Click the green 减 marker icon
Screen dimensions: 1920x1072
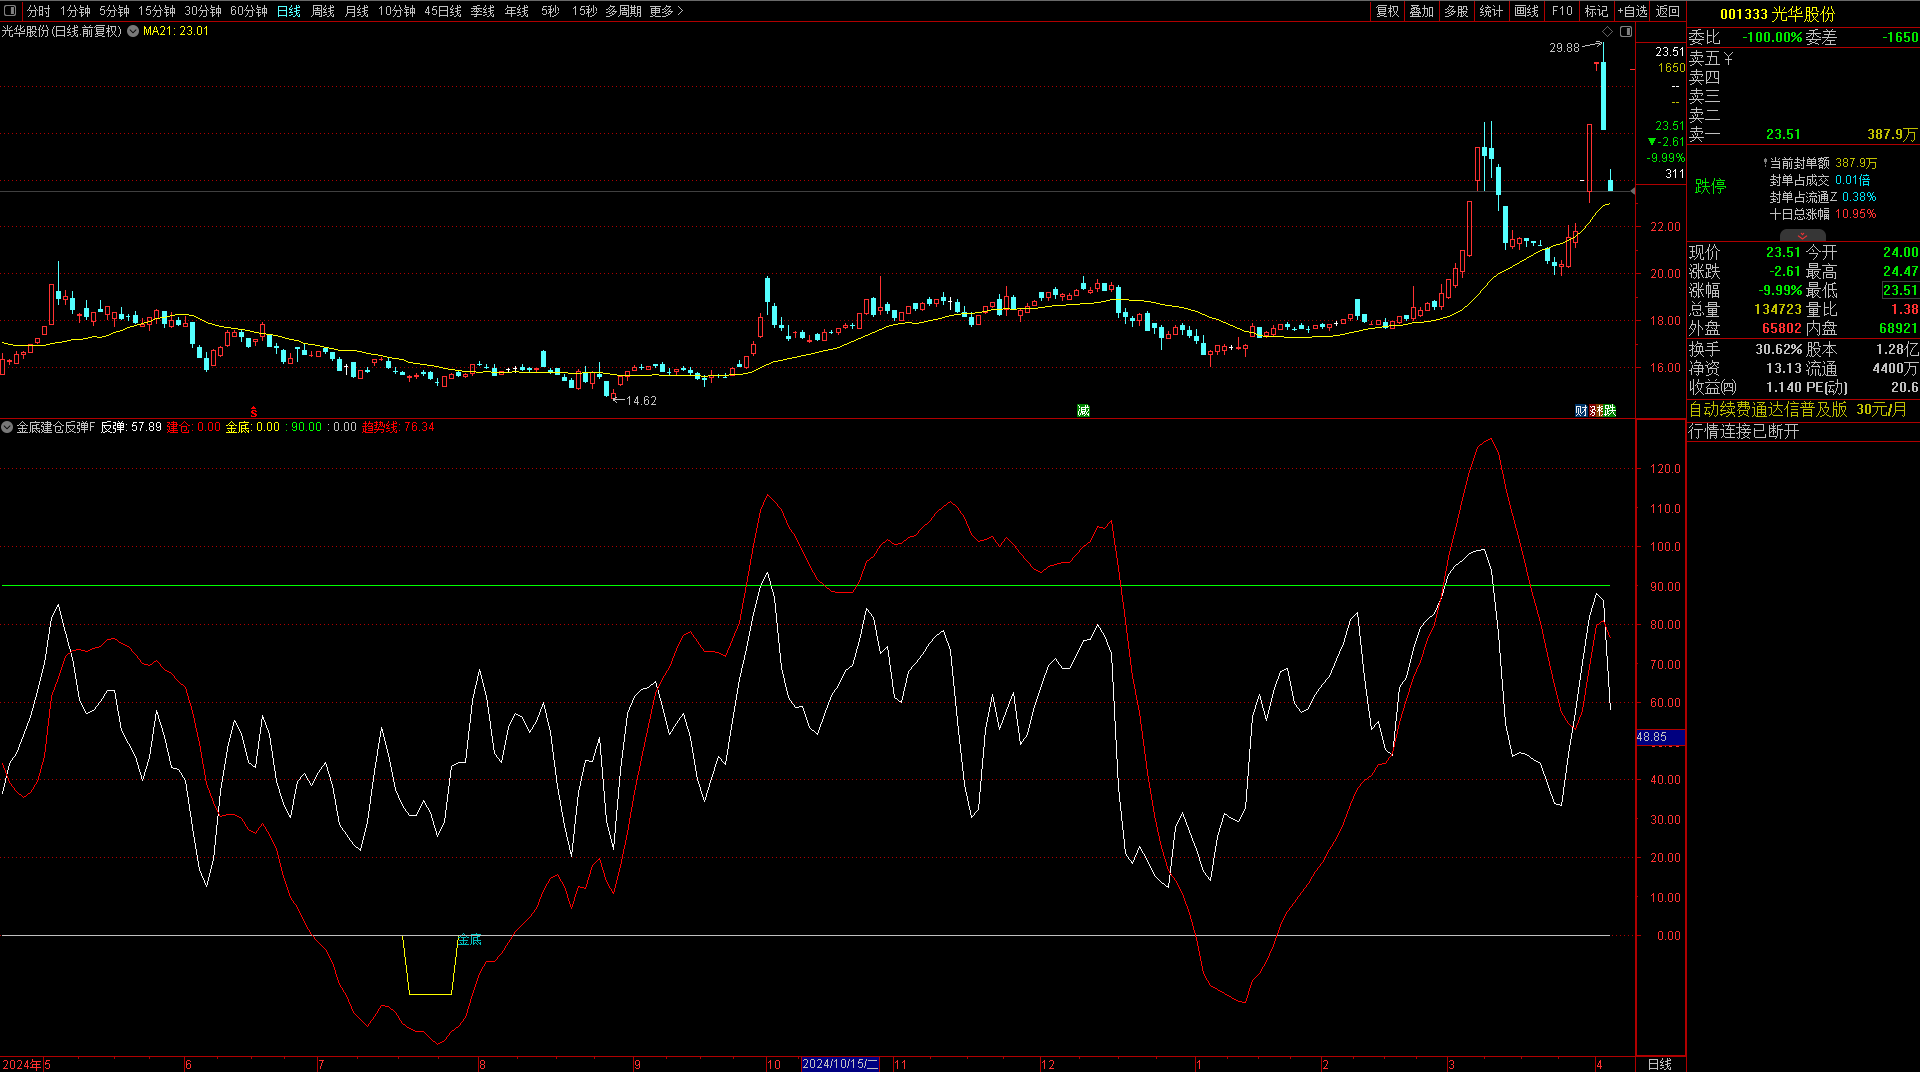point(1083,411)
